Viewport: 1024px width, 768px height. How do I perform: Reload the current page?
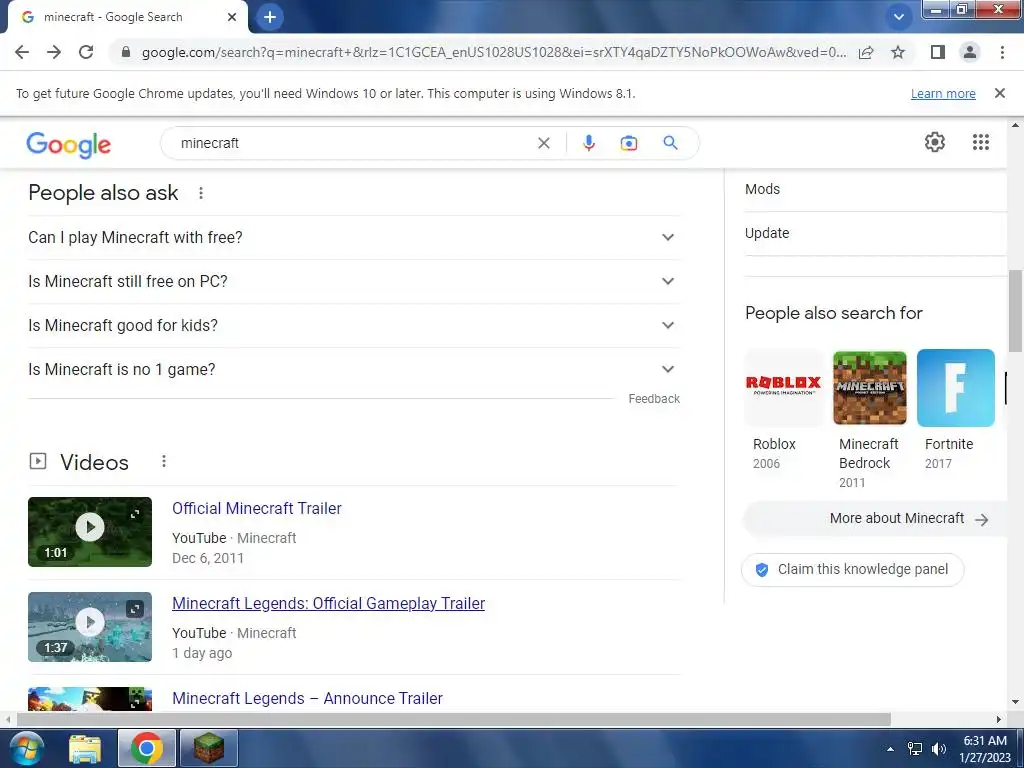pos(86,52)
